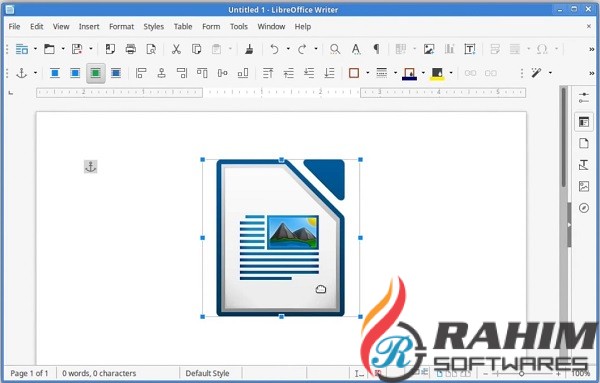Expand the Borders dropdown arrow
Image resolution: width=600 pixels, height=383 pixels.
point(367,73)
